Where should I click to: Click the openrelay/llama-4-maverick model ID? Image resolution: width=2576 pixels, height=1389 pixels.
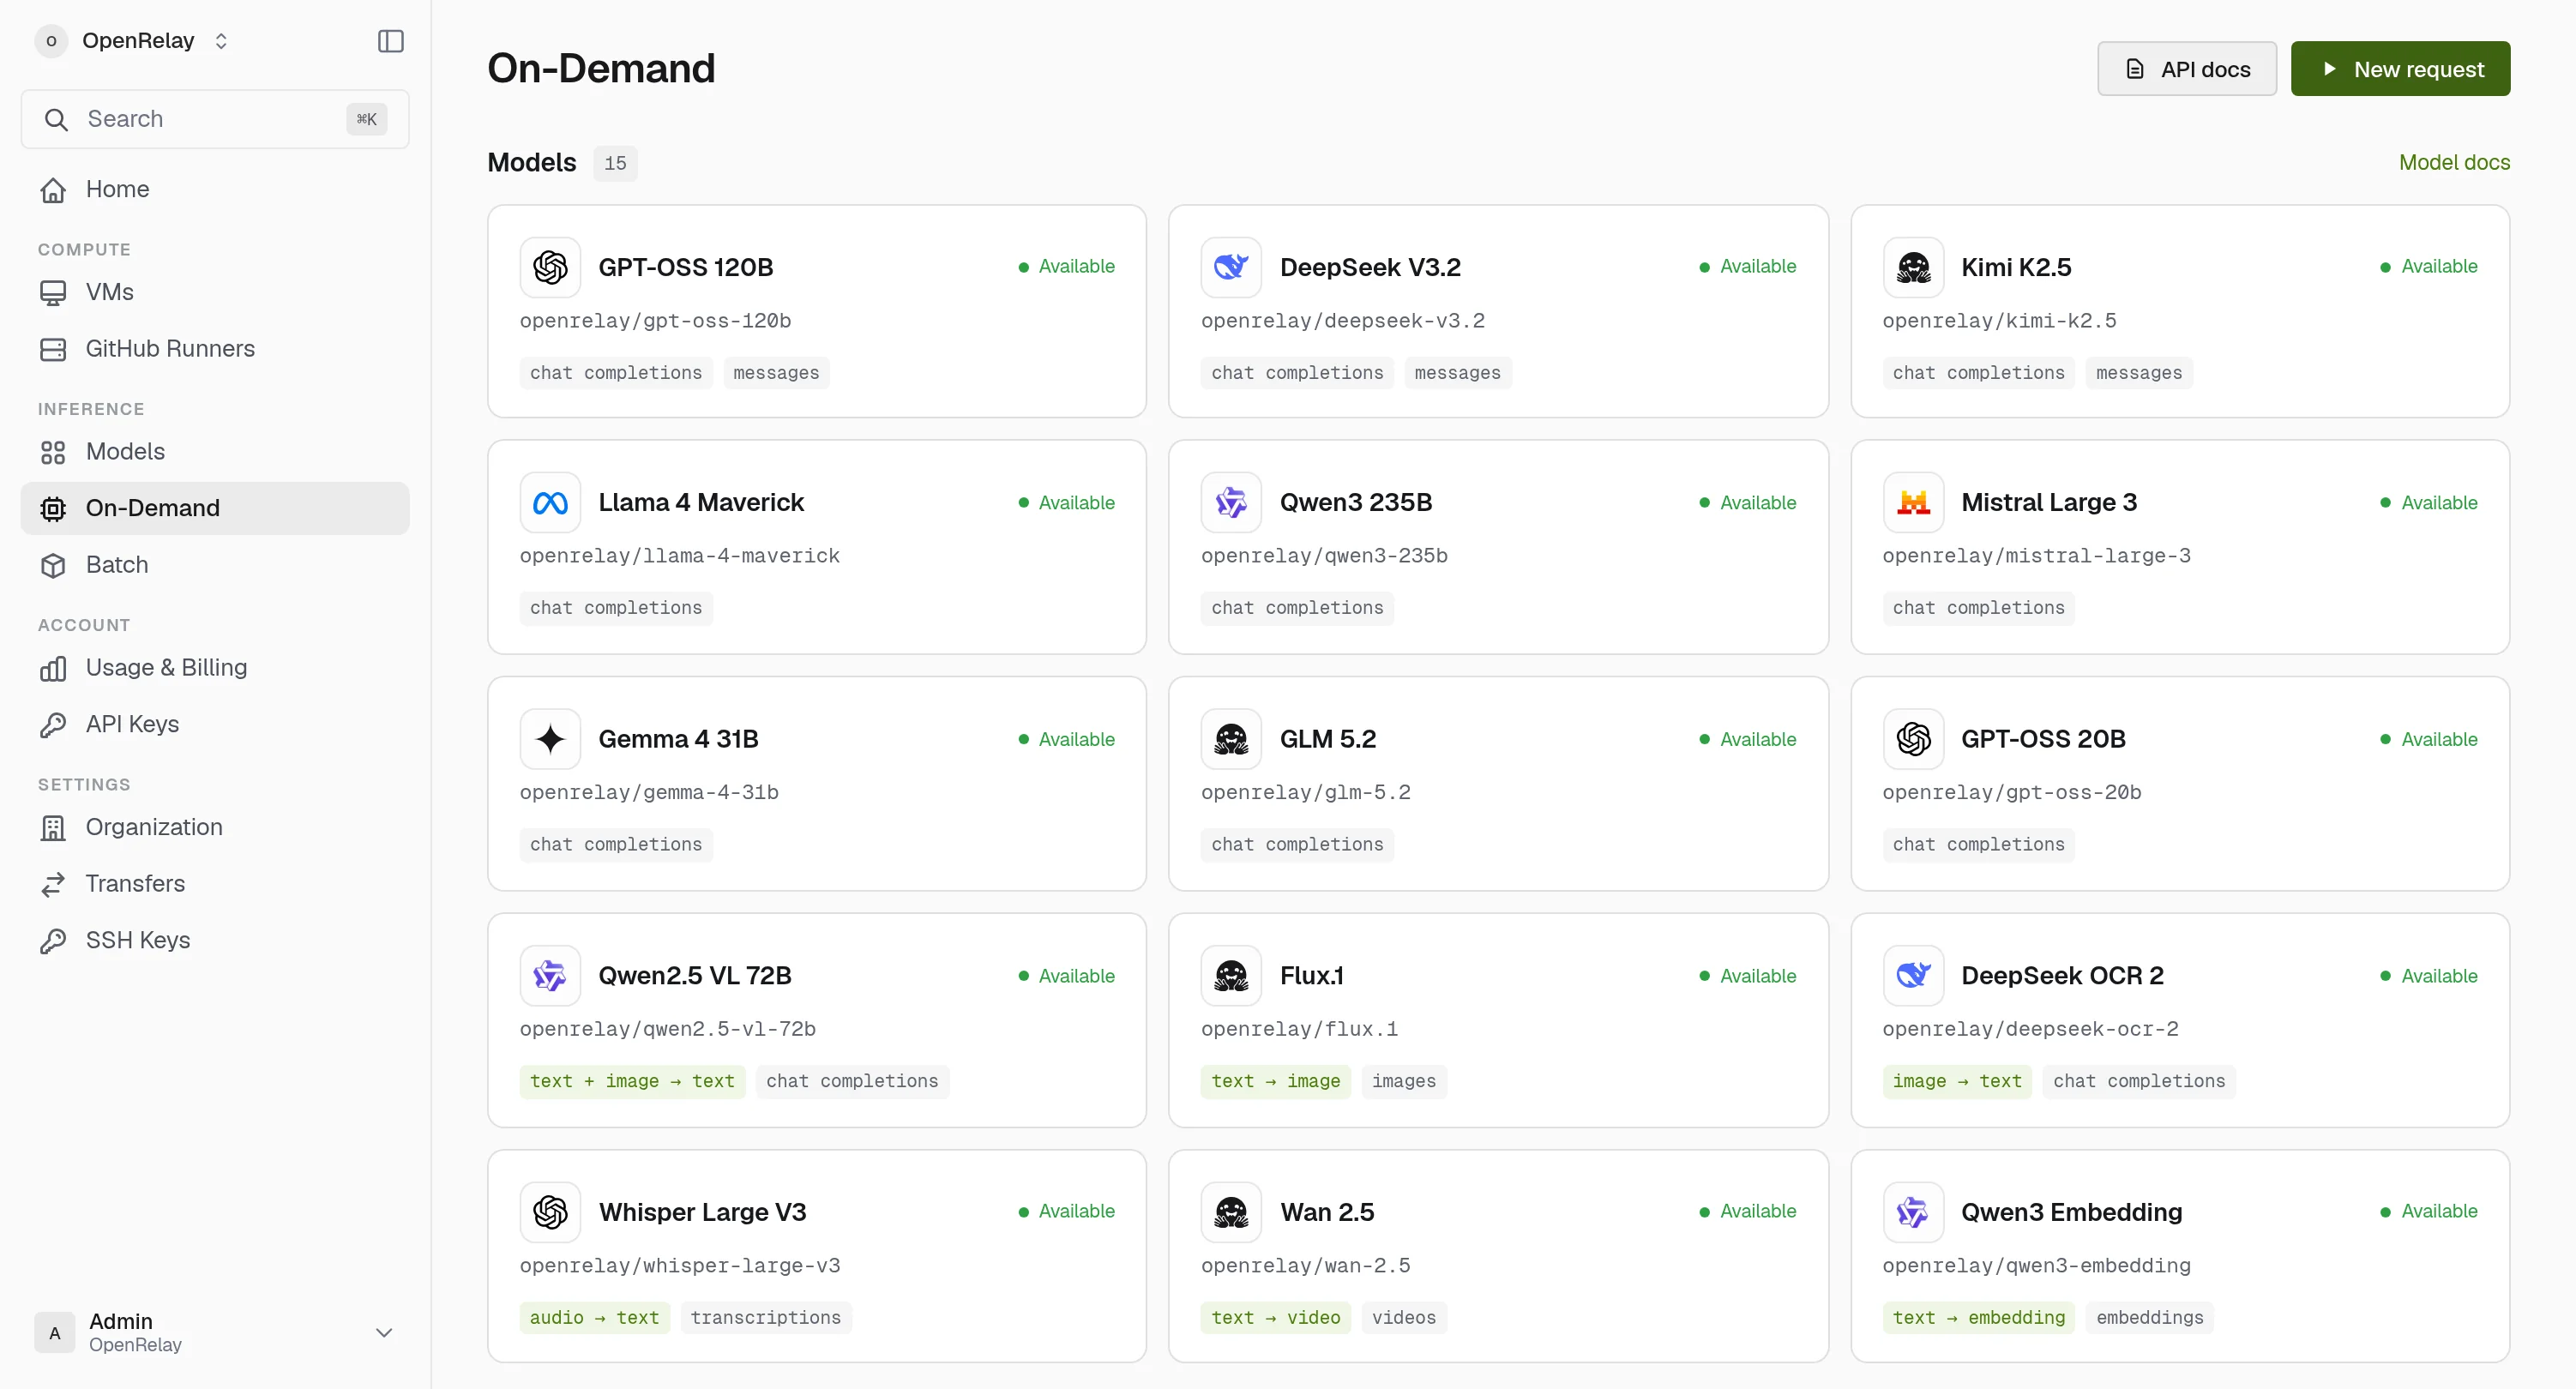pos(679,556)
